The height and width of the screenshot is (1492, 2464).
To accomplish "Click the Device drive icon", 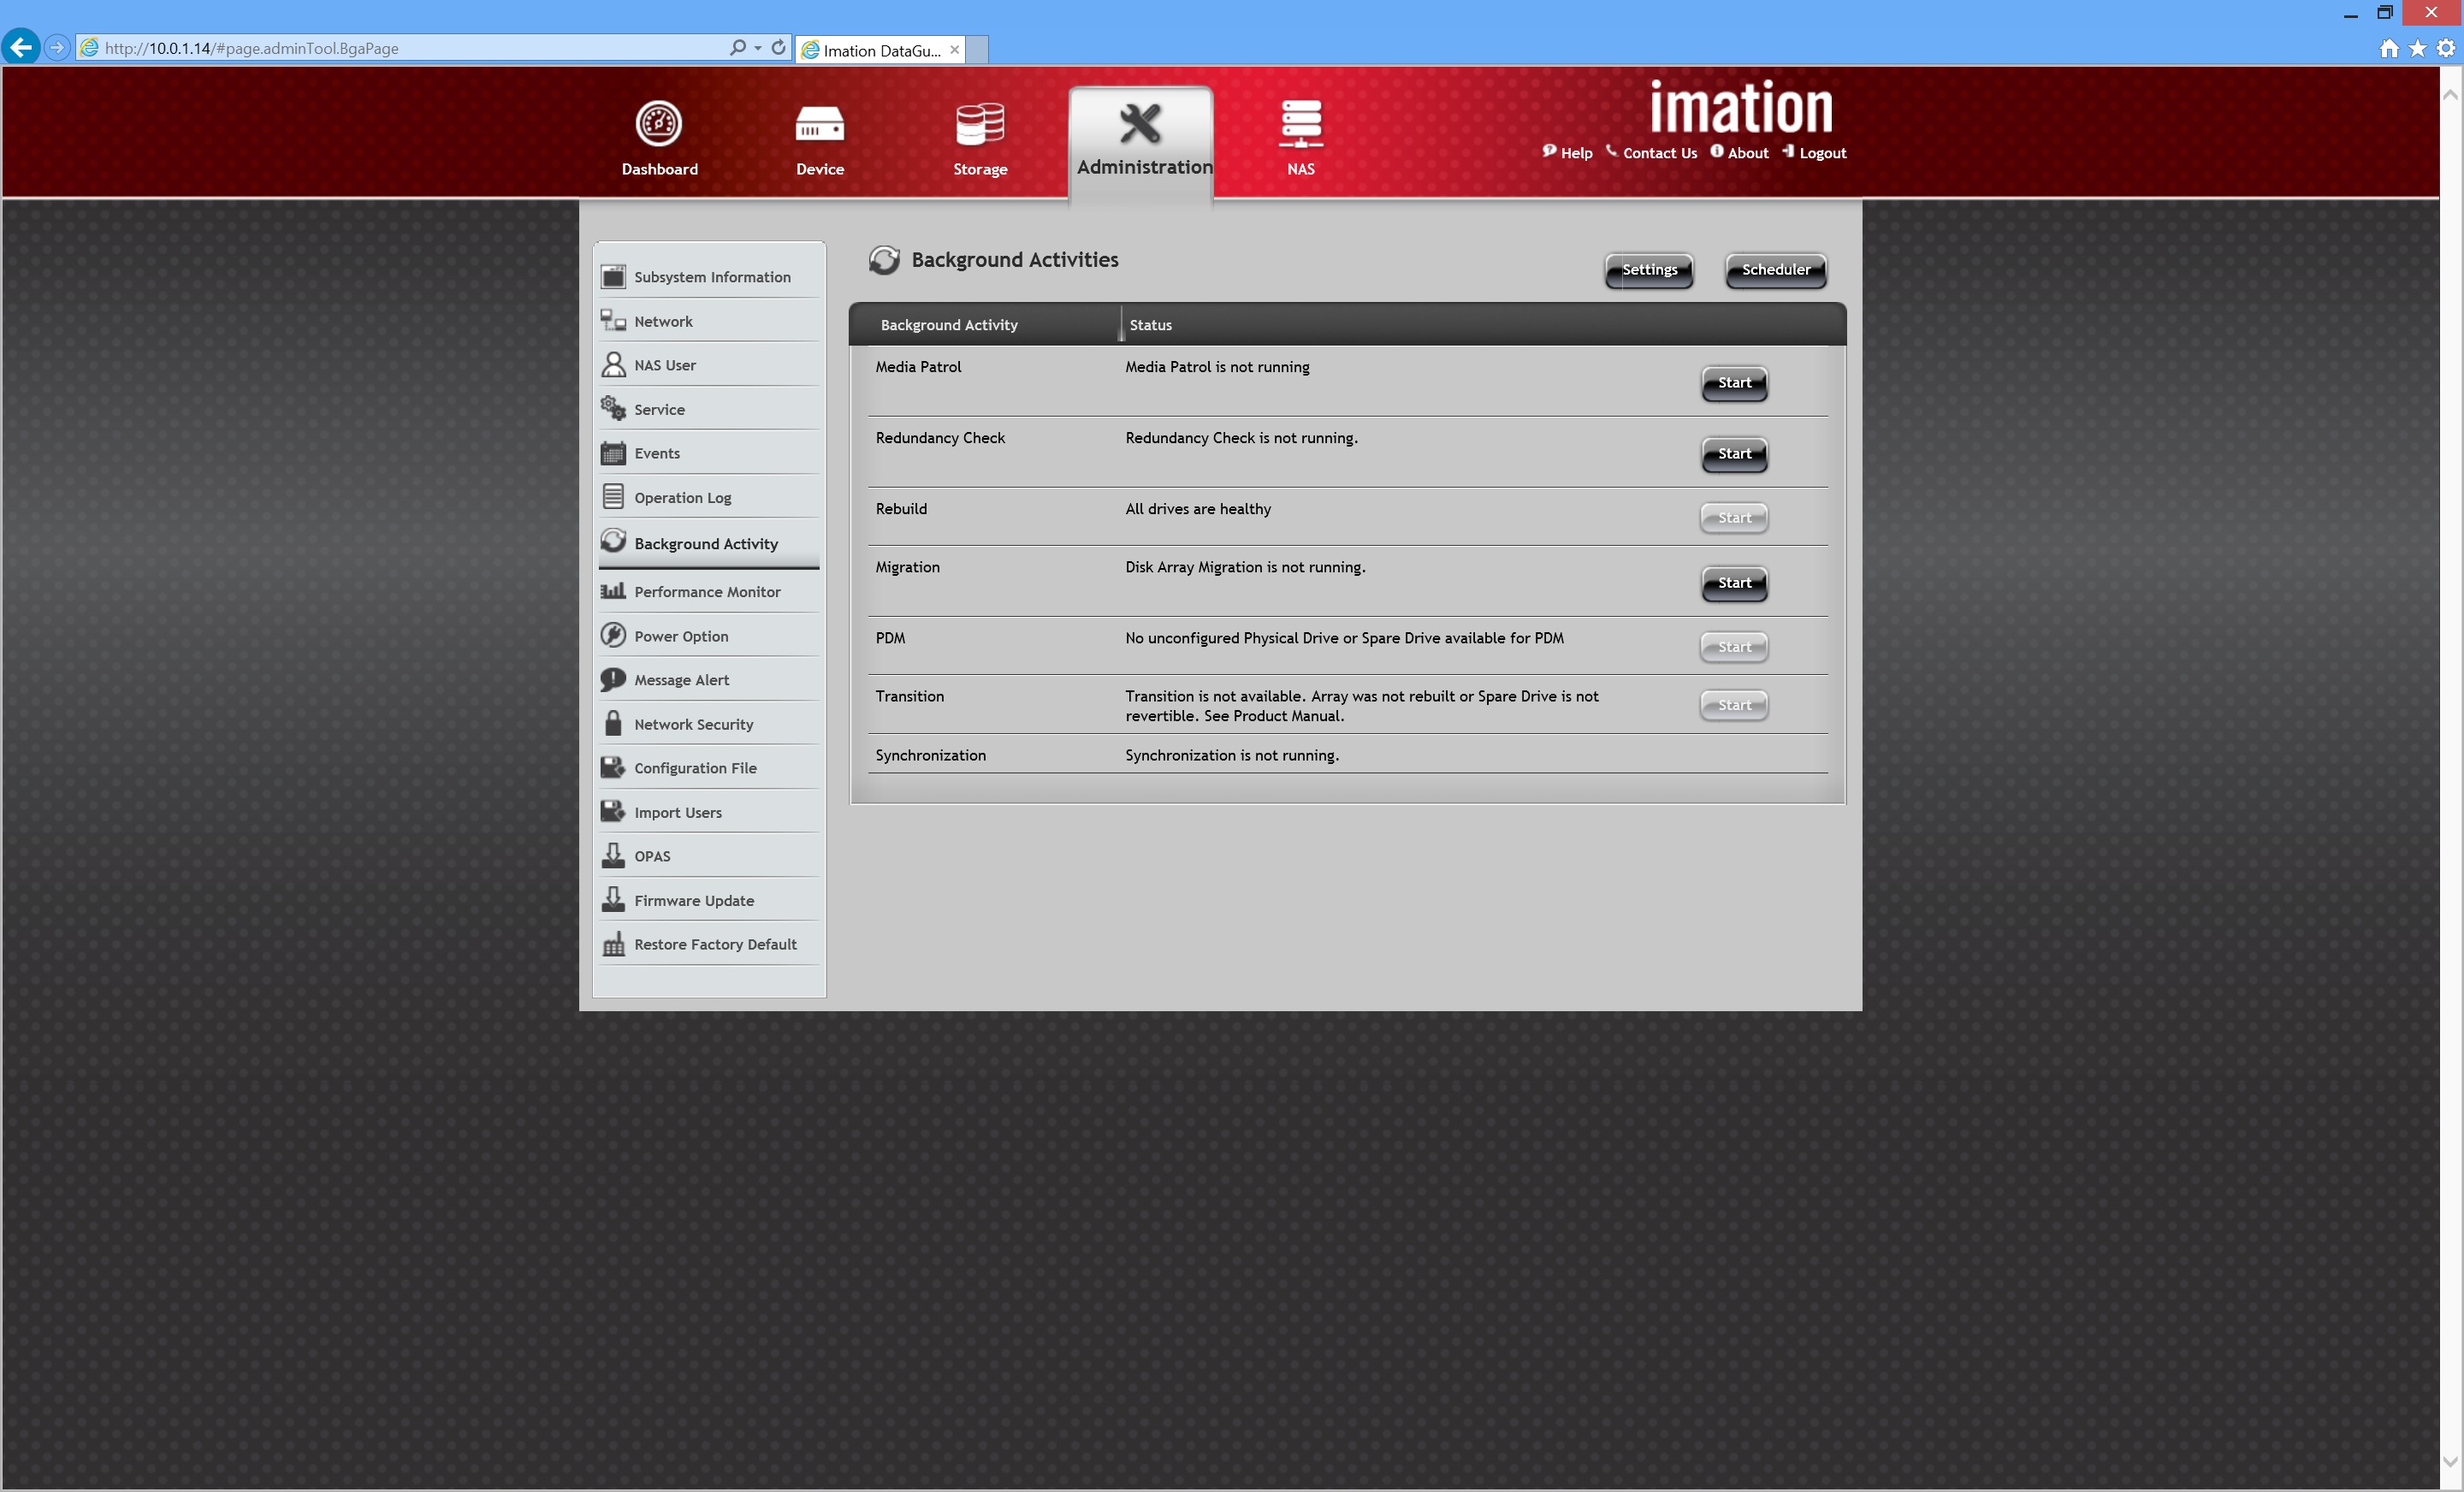I will (x=819, y=125).
